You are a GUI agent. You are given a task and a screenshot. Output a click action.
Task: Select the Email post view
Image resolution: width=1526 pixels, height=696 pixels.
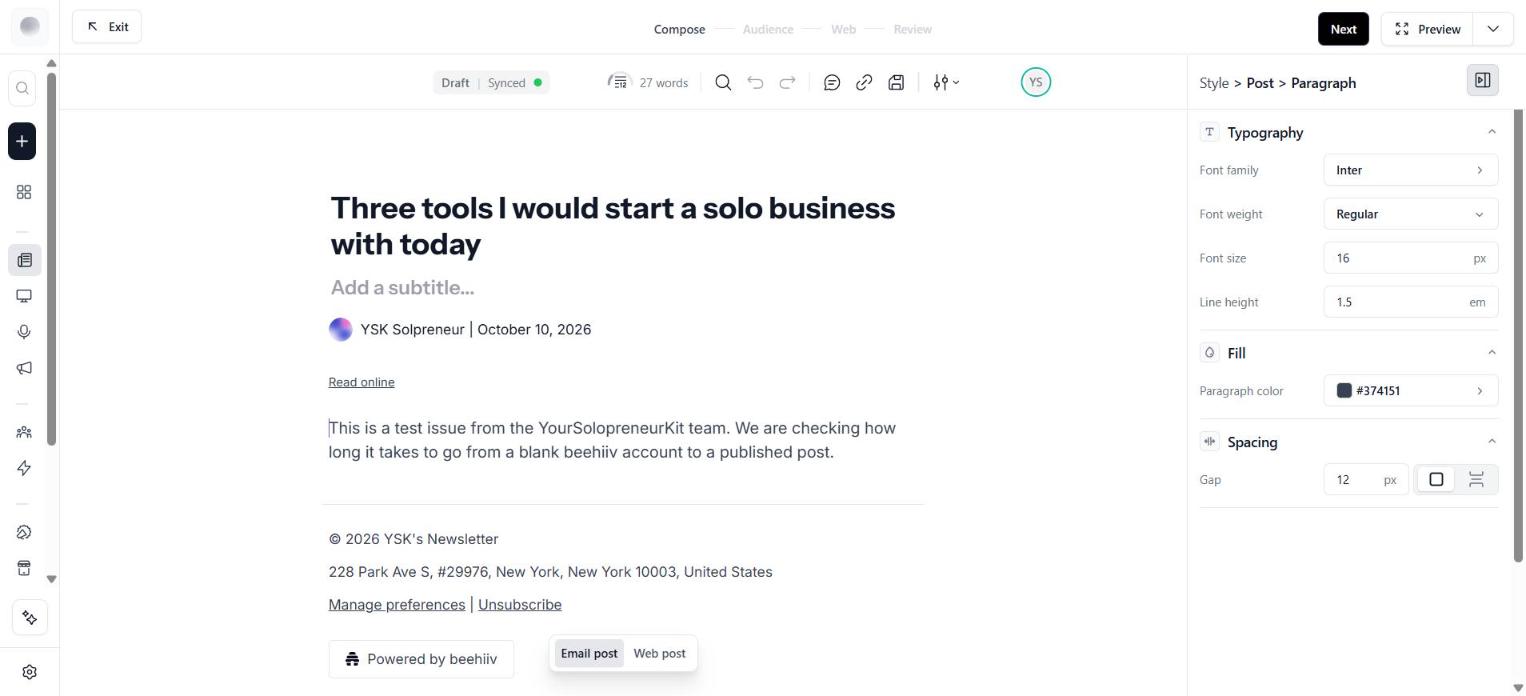pos(589,654)
